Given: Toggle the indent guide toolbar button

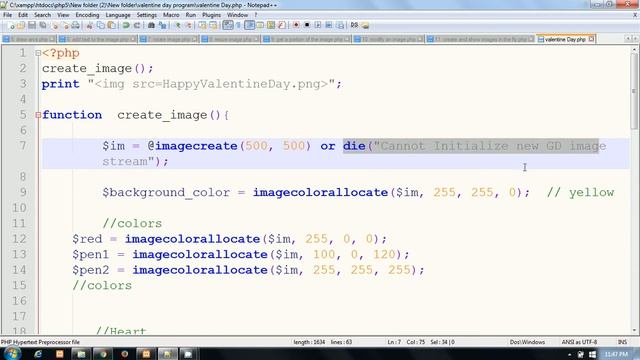Looking at the screenshot, I should click(x=249, y=25).
